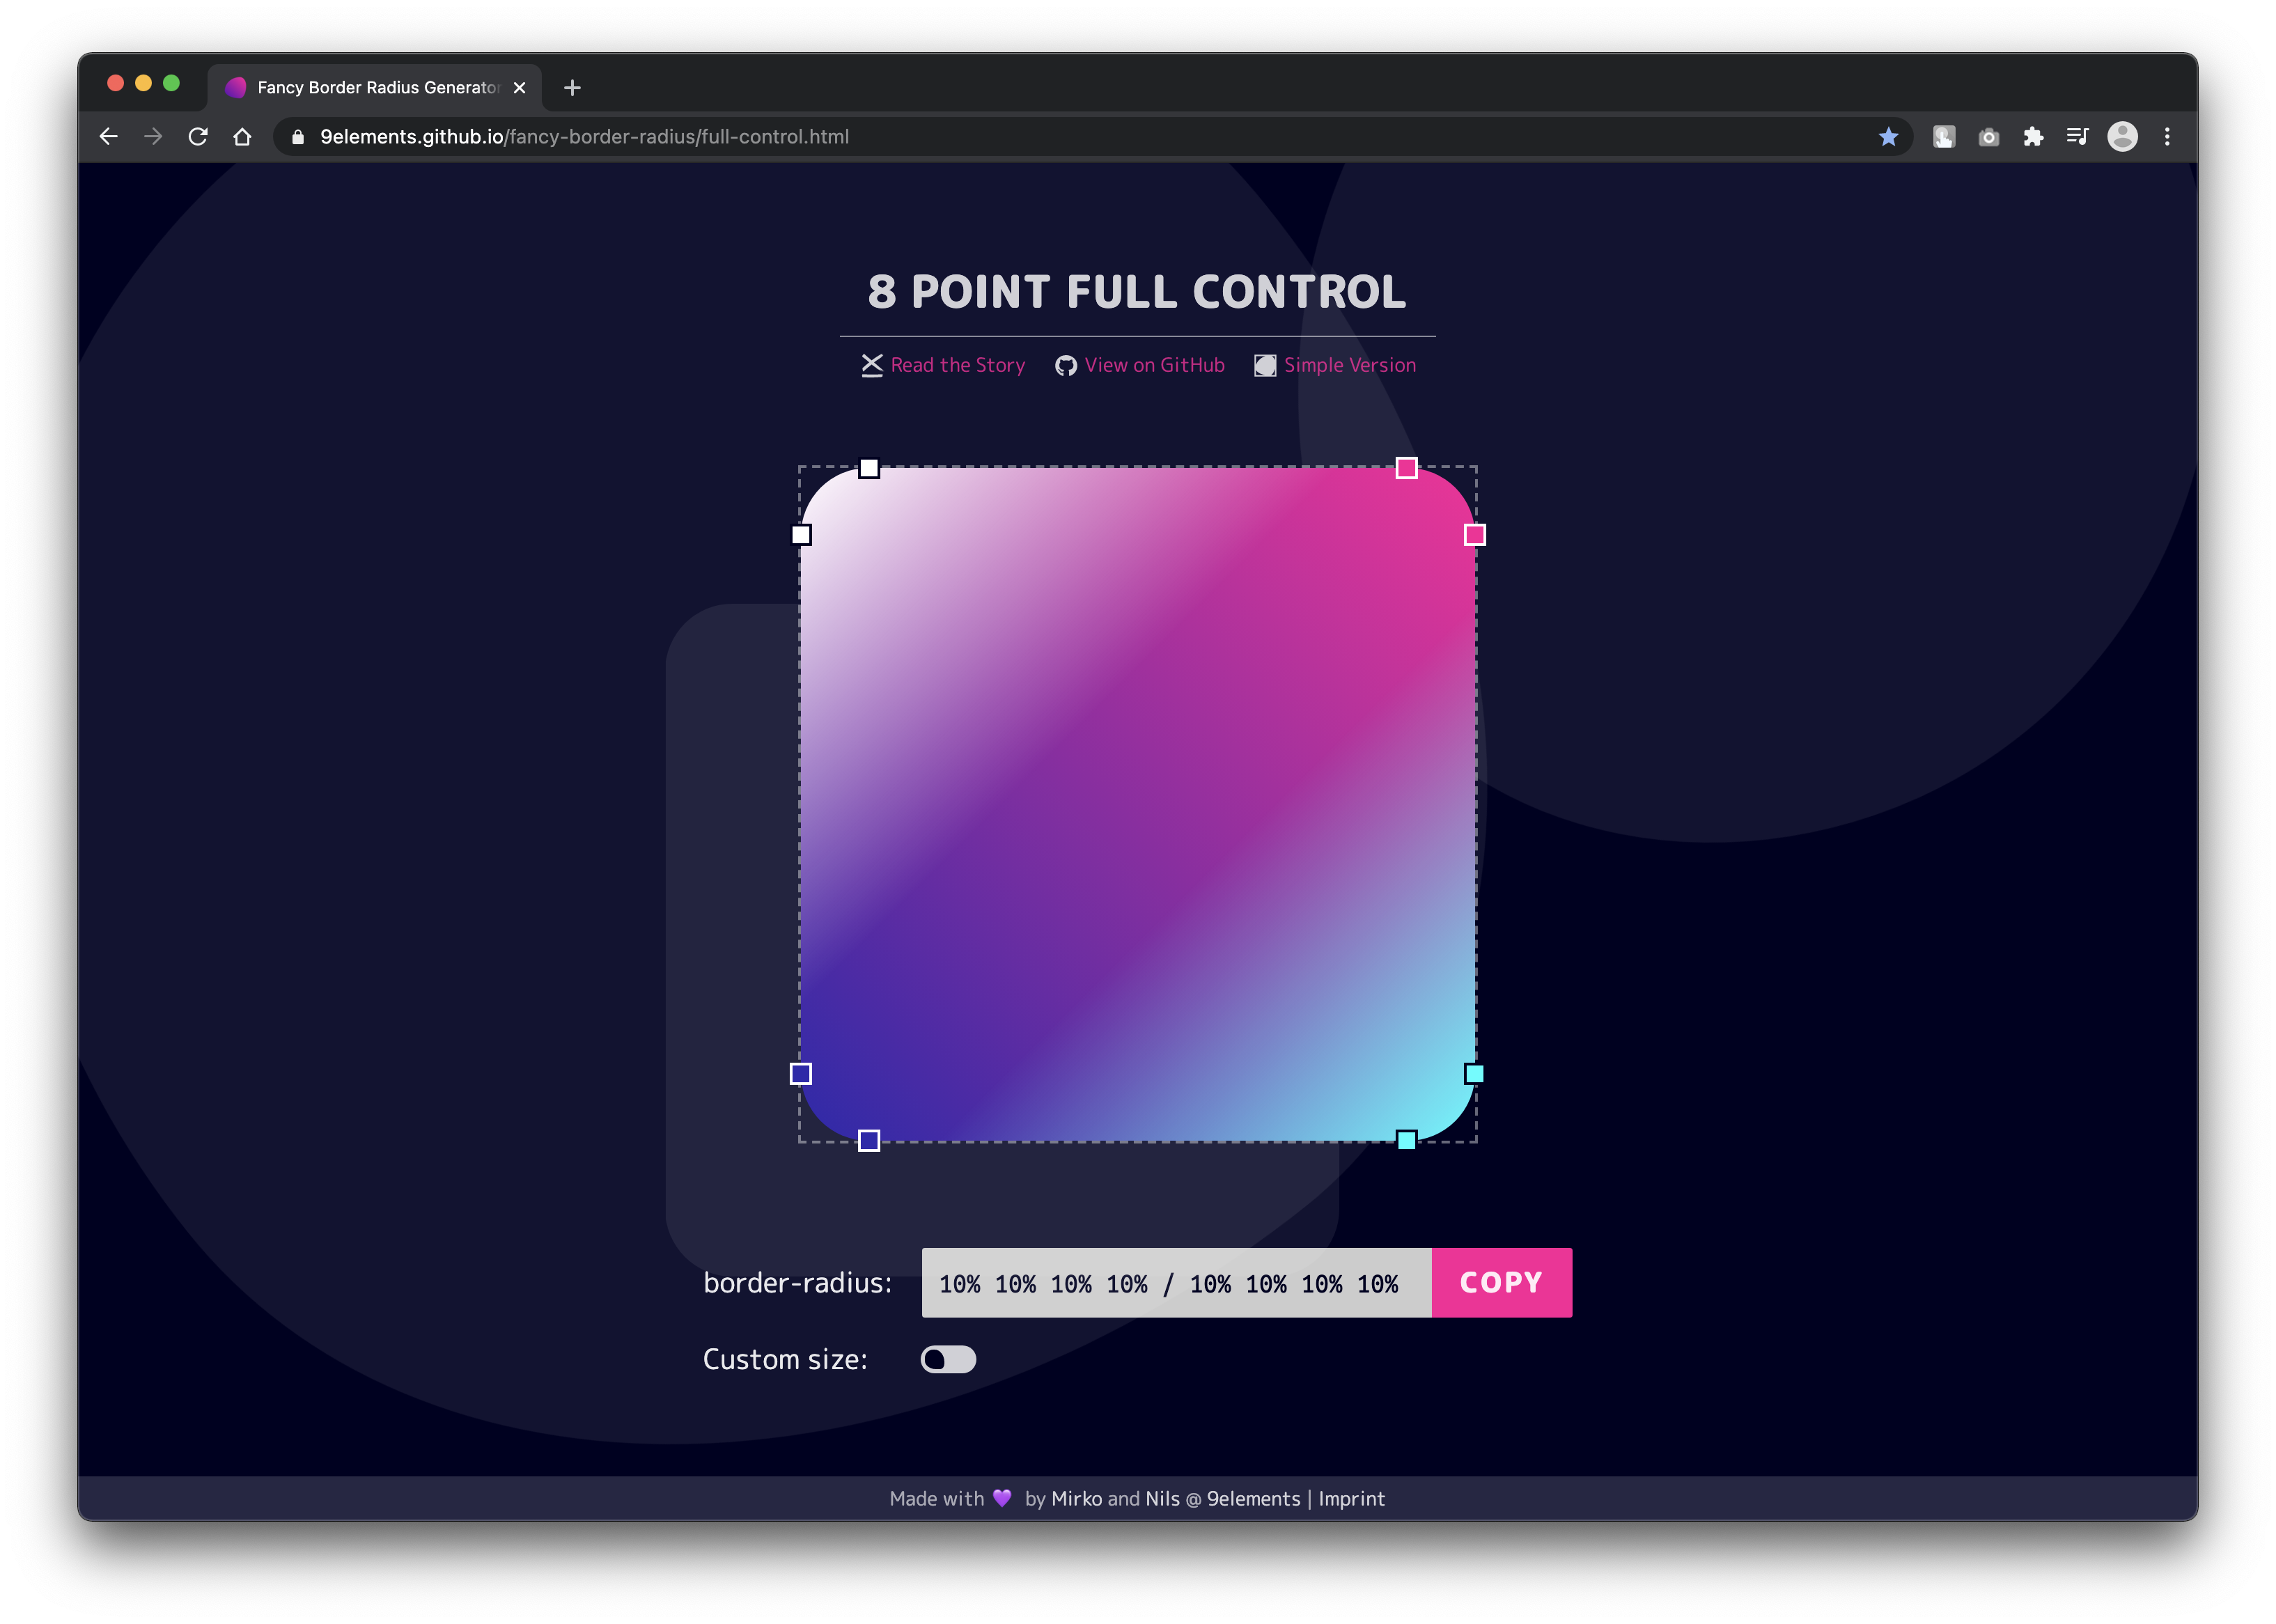Click the bookmark star icon
This screenshot has width=2276, height=1624.
1887,137
